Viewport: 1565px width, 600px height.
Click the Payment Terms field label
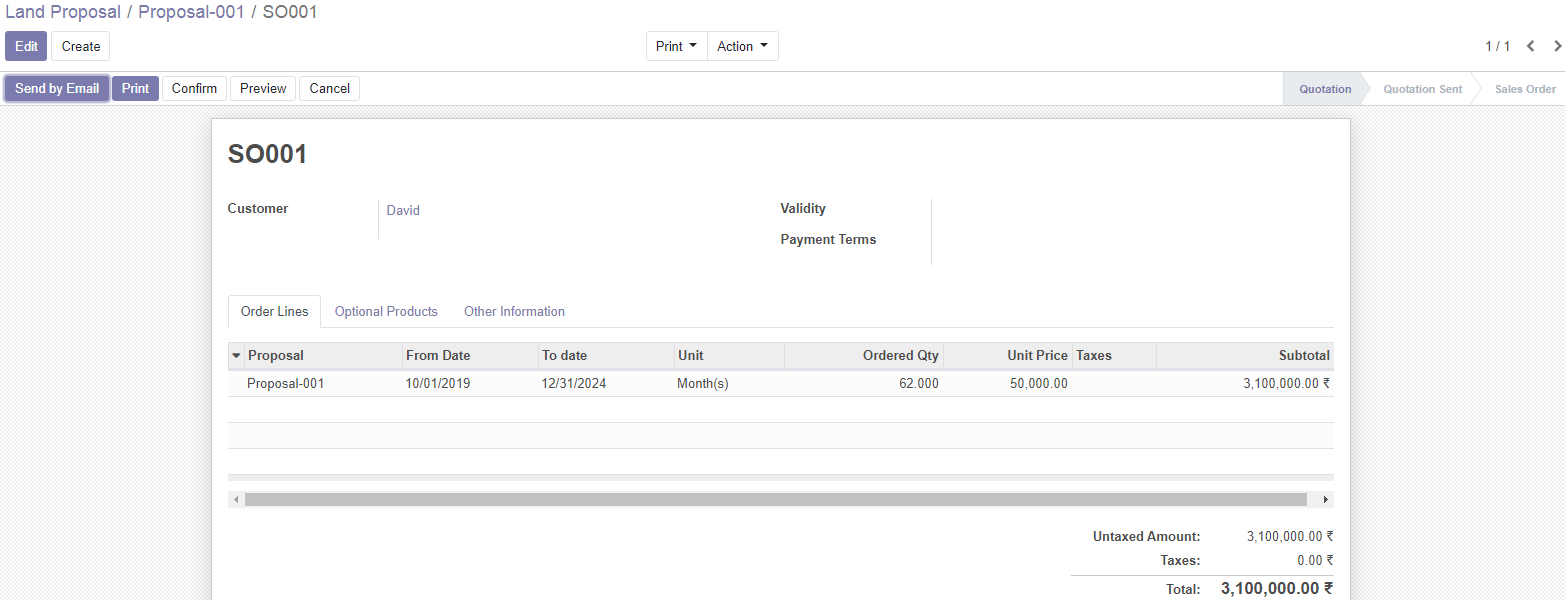tap(828, 240)
